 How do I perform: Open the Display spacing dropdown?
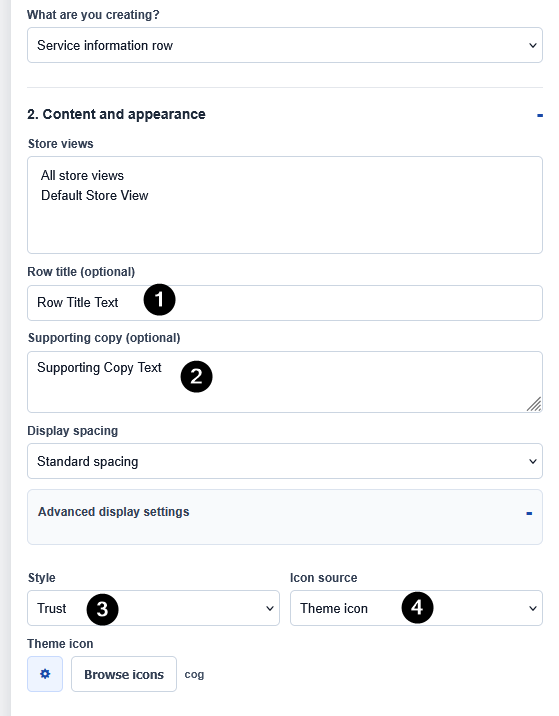[x=285, y=461]
